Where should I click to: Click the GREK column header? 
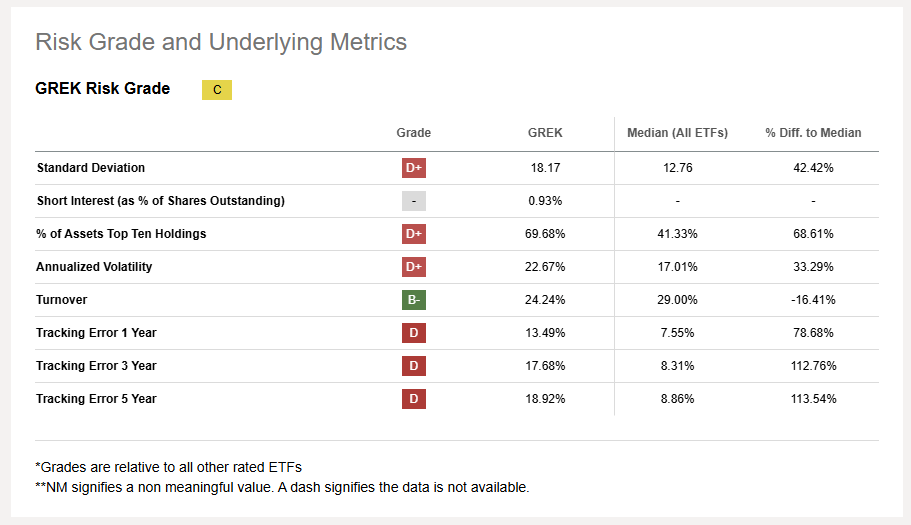point(545,133)
